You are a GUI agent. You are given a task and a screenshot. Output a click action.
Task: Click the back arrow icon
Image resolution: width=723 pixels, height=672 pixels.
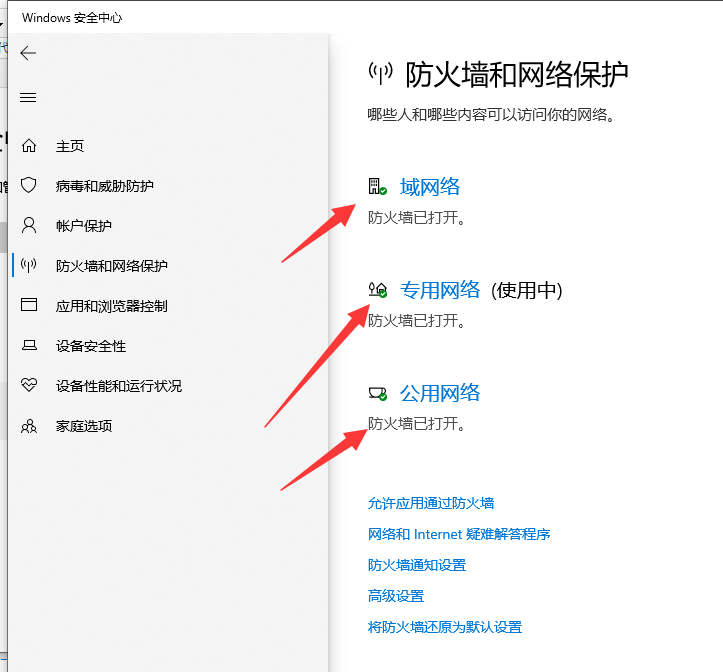pos(28,54)
